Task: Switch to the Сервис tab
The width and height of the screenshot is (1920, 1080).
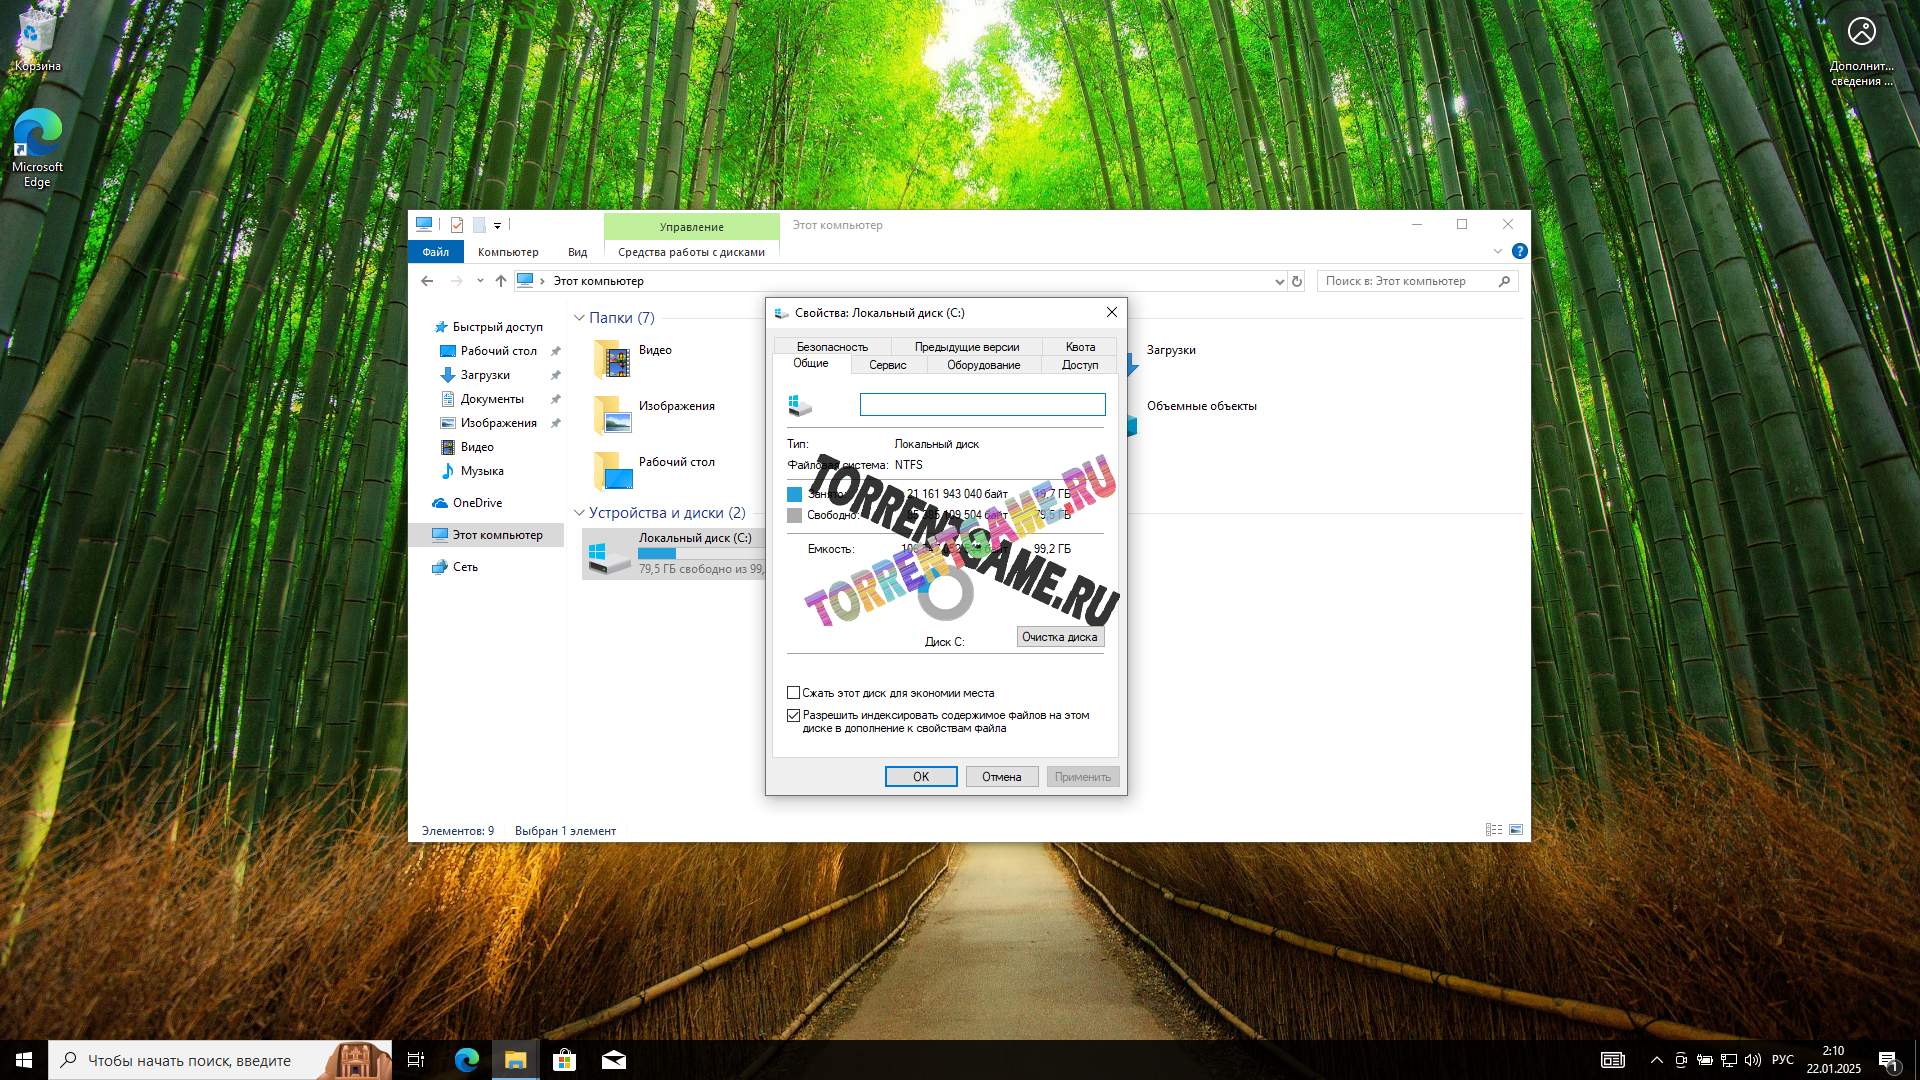Action: coord(887,365)
